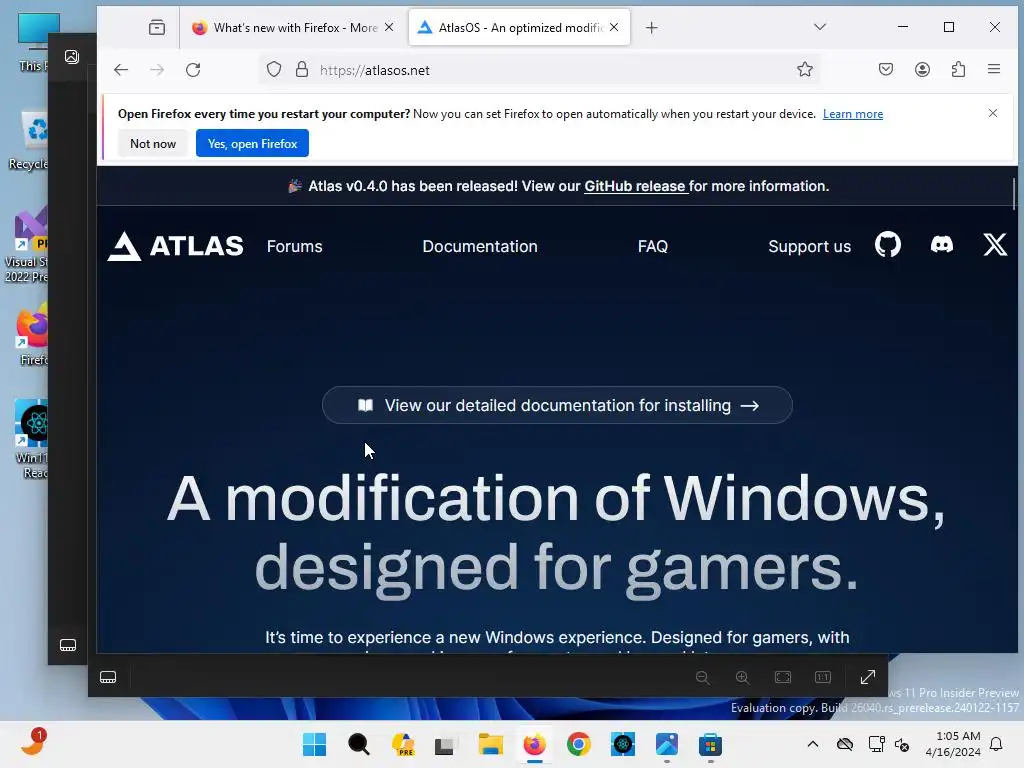Open Microsoft Store from taskbar
This screenshot has width=1024, height=768.
[711, 744]
